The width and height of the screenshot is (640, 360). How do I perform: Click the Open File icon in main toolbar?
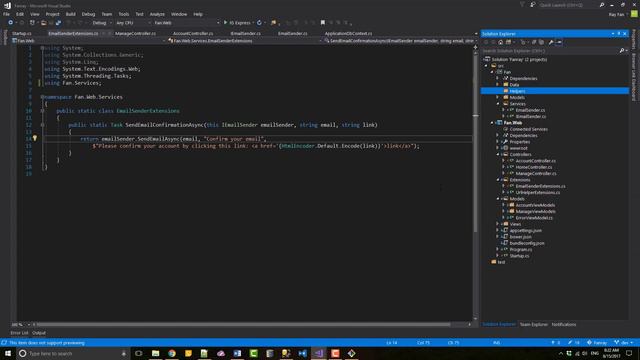click(44, 23)
